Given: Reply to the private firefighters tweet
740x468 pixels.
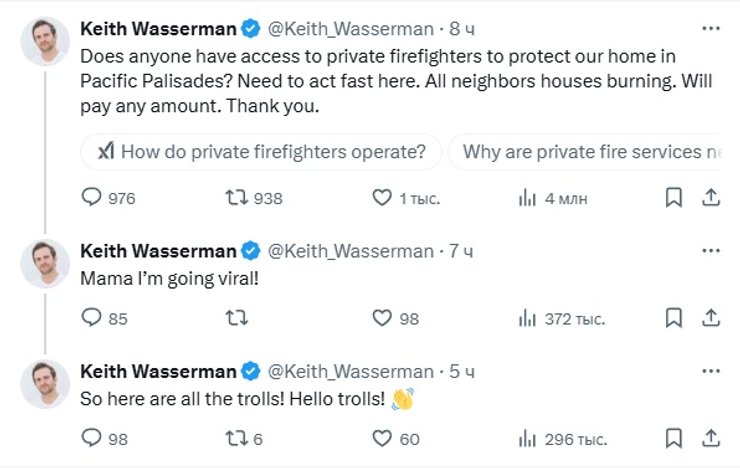Looking at the screenshot, I should [x=92, y=198].
